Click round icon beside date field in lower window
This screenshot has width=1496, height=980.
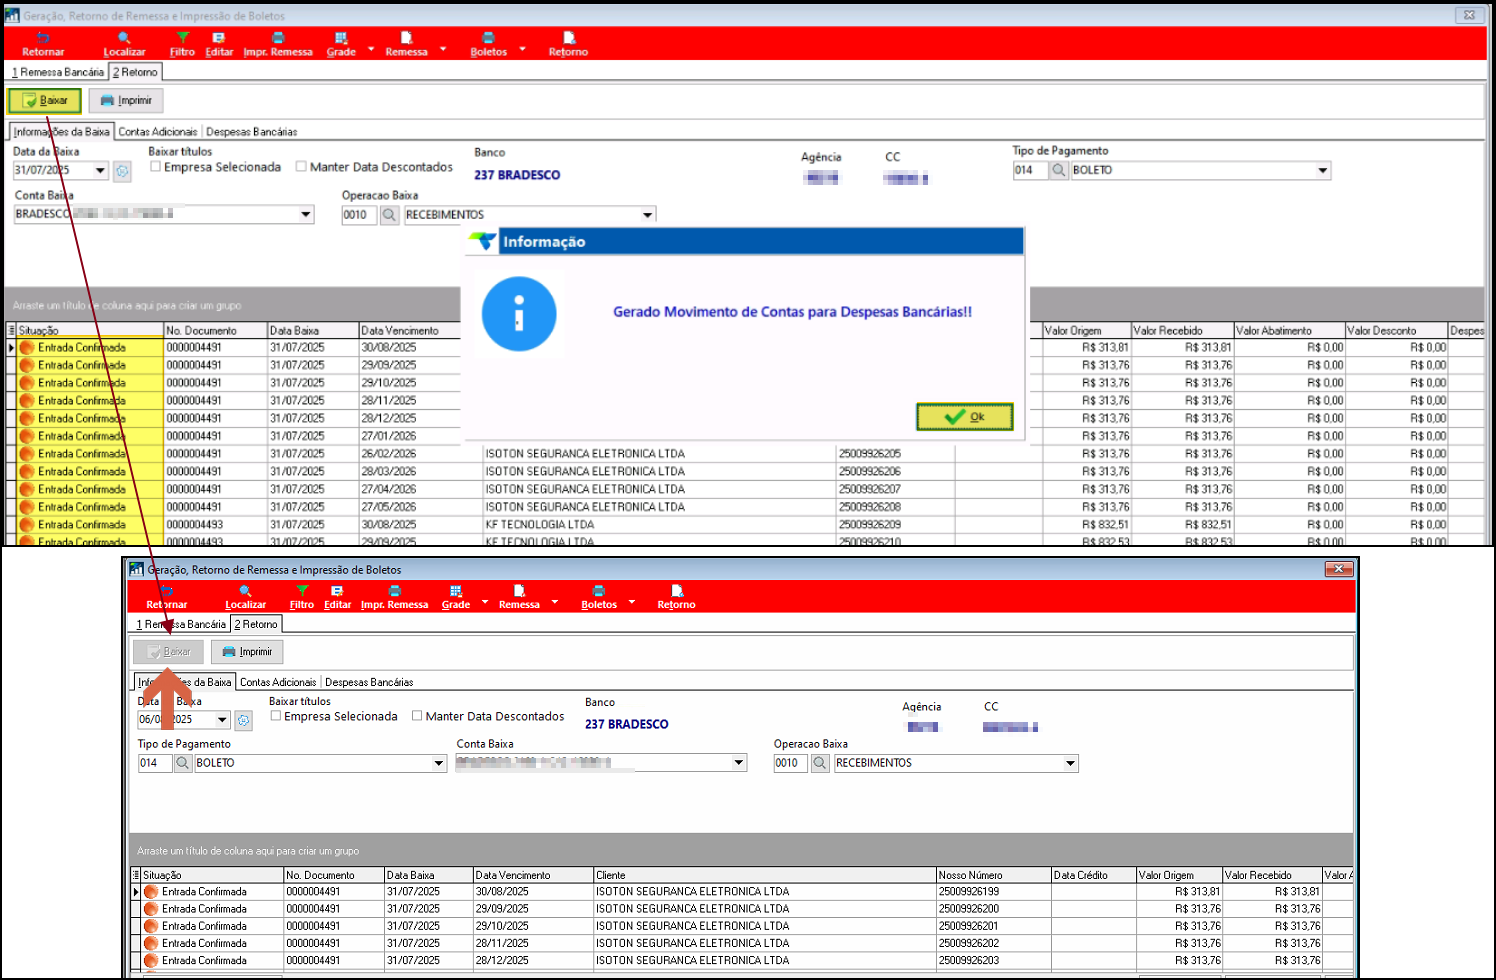tap(243, 720)
